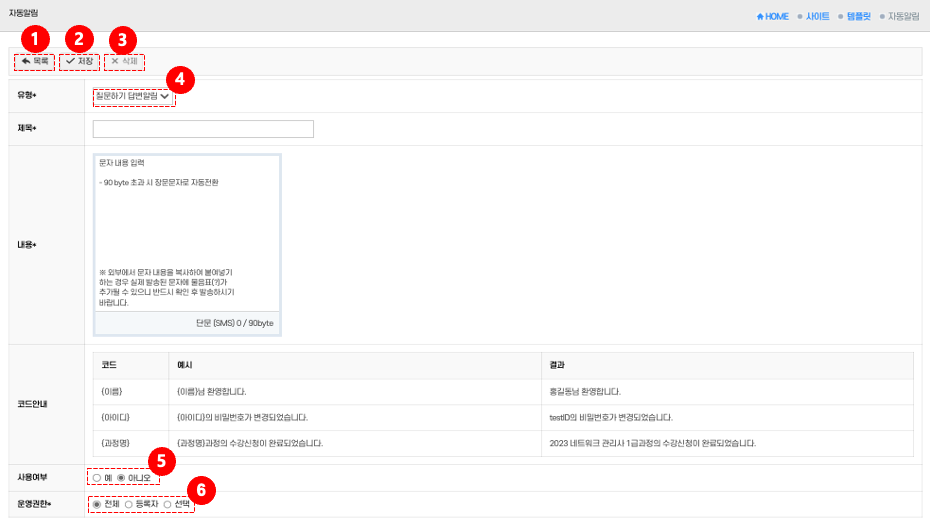930x524 pixels.
Task: Select the 아니오 radio for 사용여부
Action: [x=122, y=478]
